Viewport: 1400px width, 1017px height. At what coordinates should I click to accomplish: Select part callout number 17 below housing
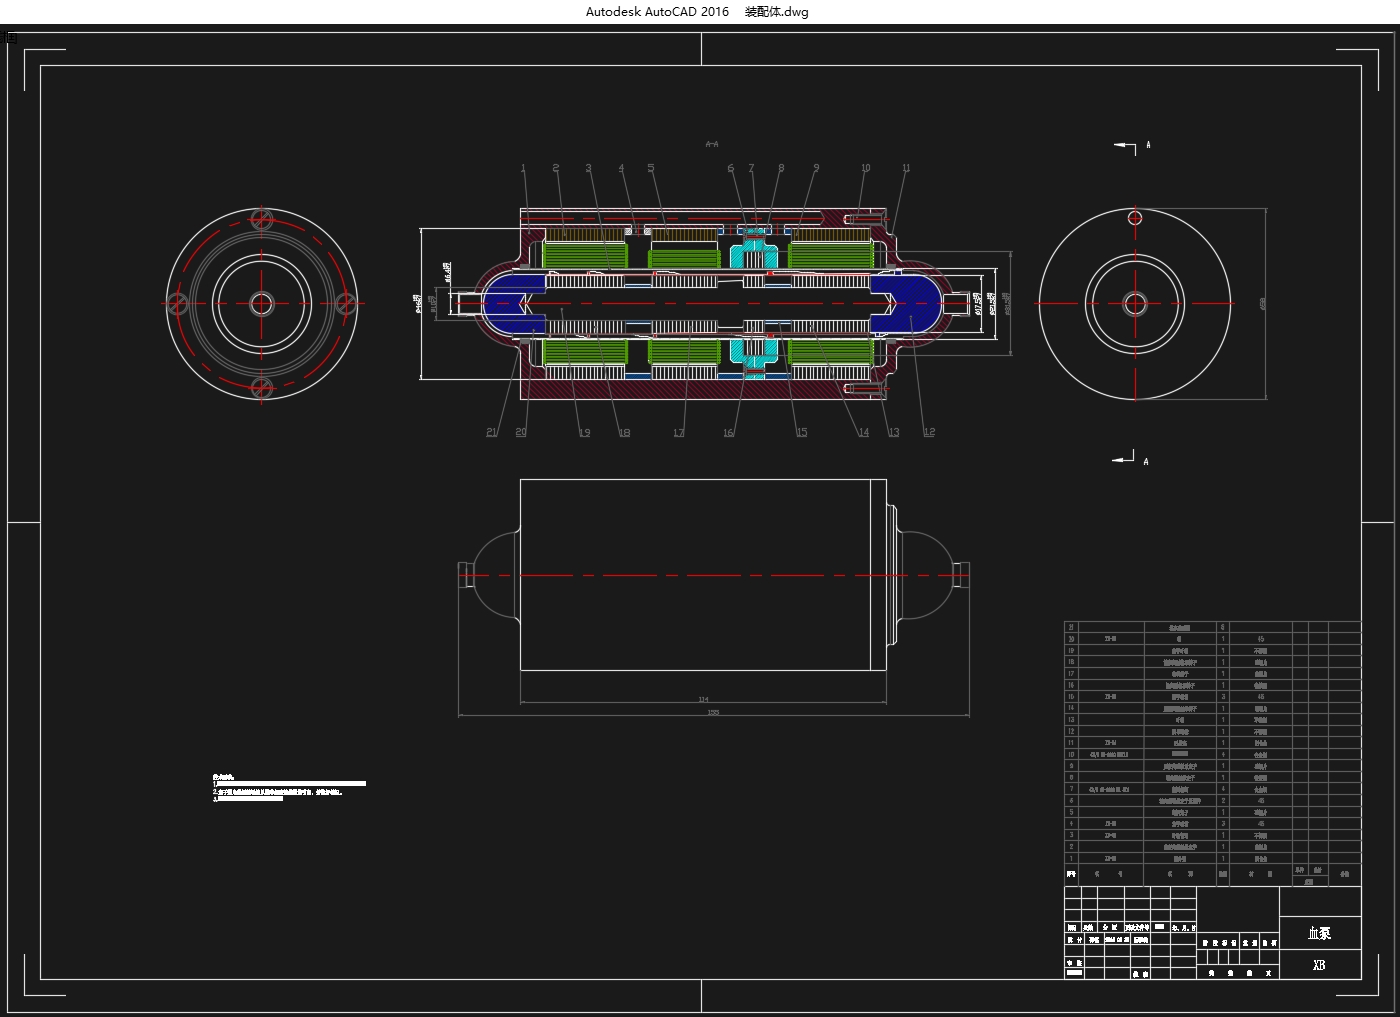click(x=679, y=432)
